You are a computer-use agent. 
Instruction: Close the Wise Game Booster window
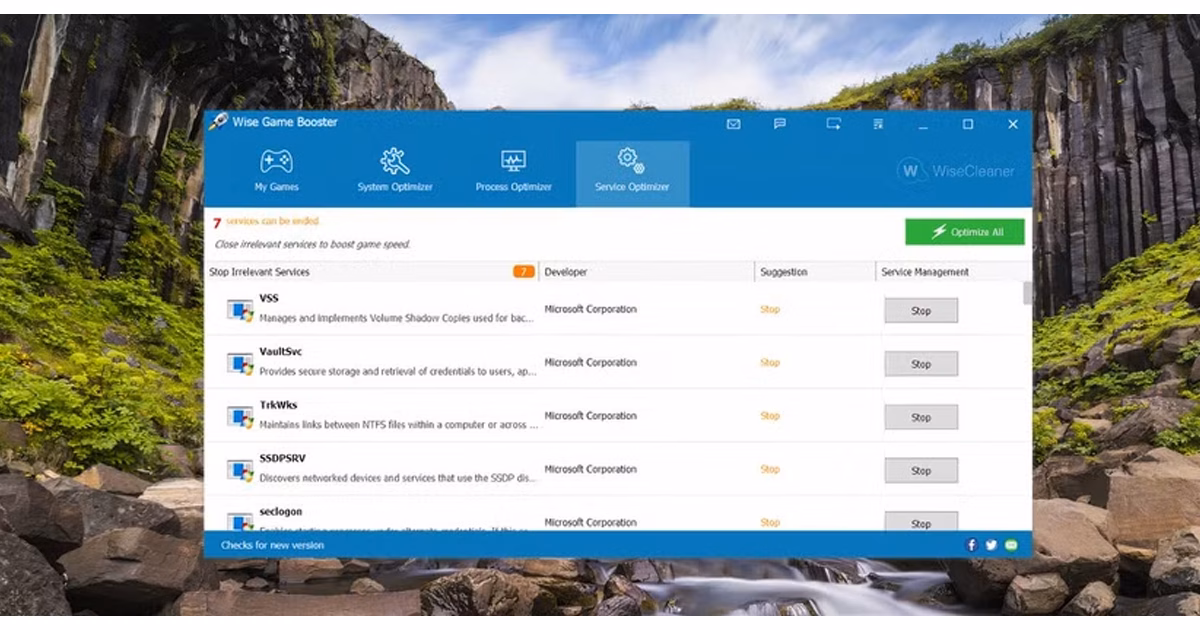tap(1013, 124)
